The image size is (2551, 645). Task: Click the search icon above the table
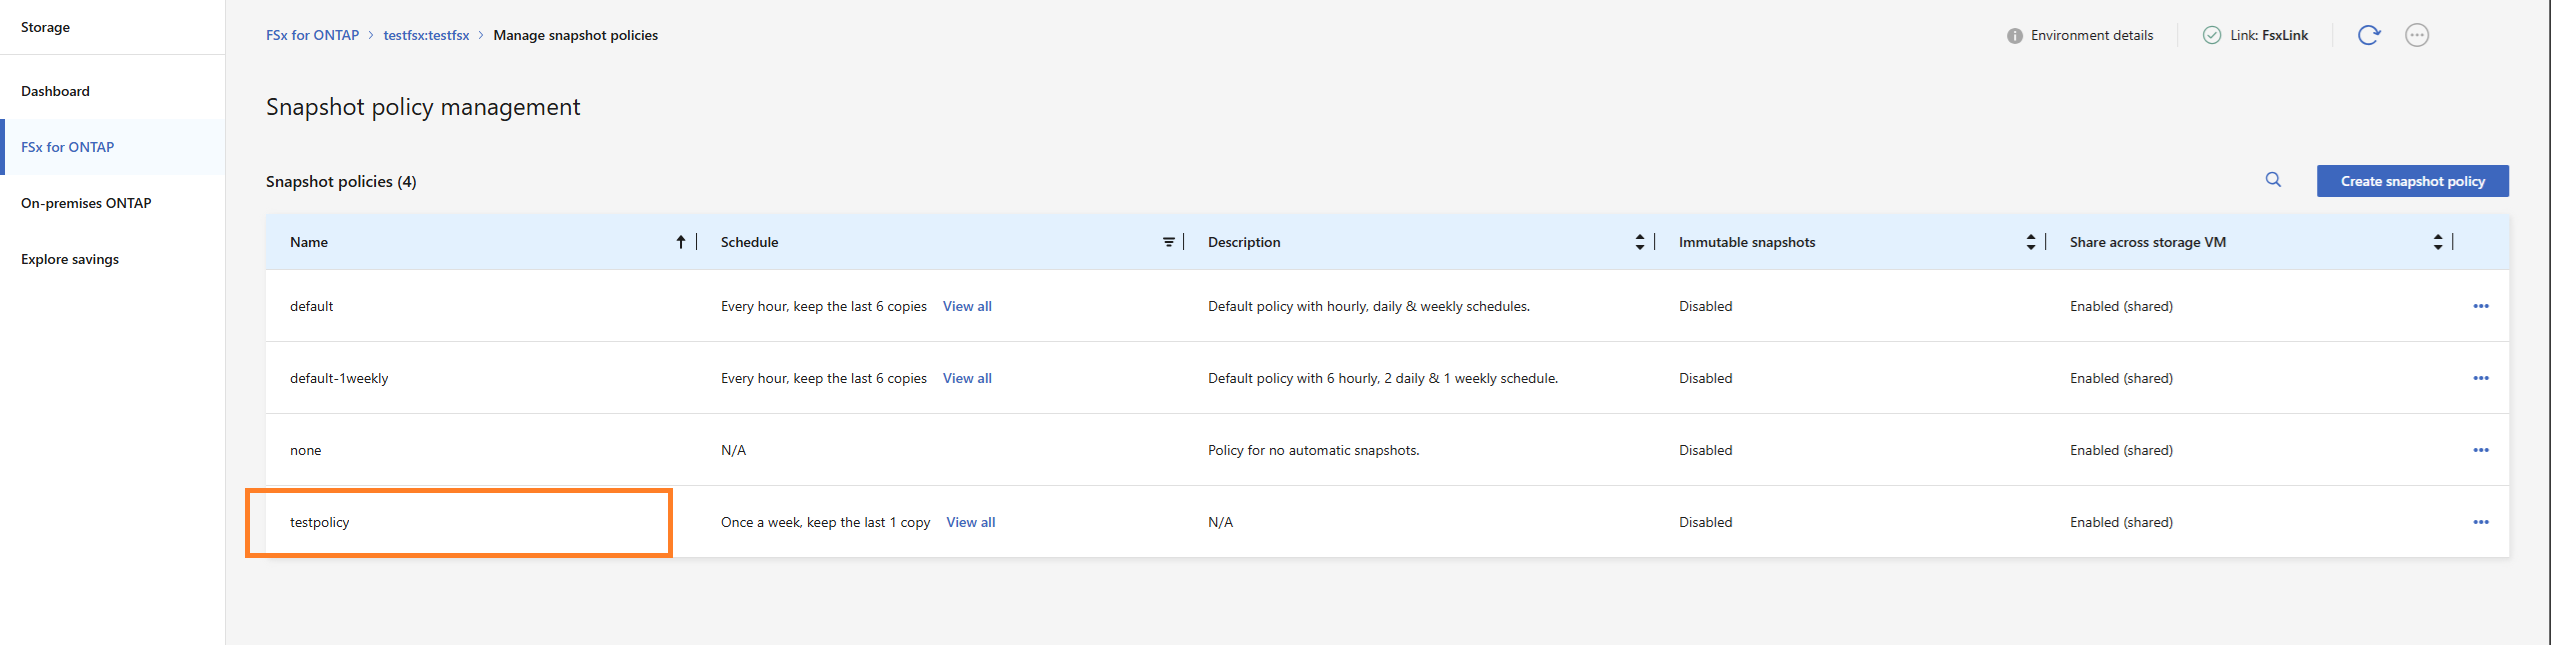(x=2273, y=180)
